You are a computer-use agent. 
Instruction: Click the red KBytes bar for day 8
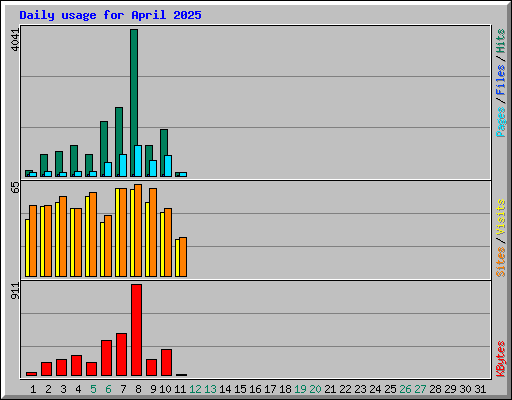(x=136, y=330)
